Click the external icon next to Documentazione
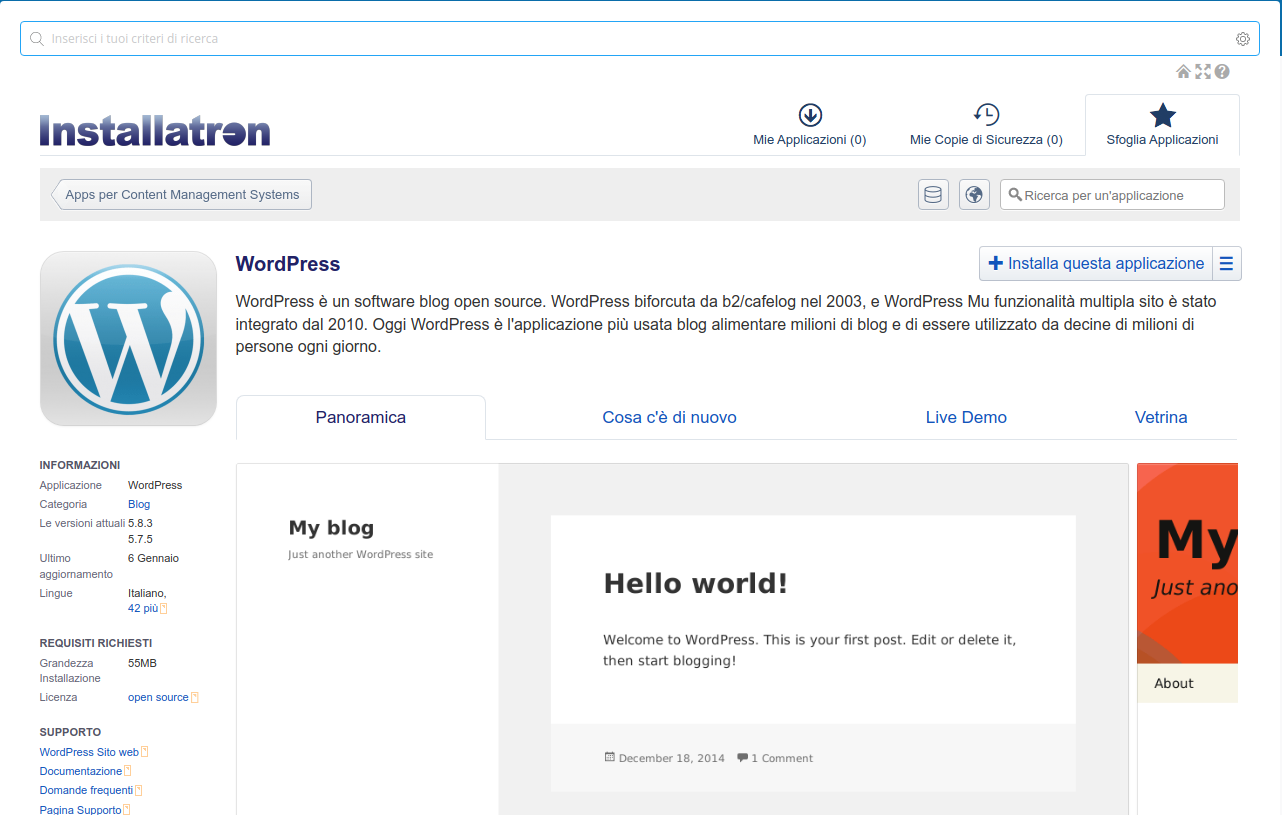This screenshot has width=1282, height=815. pos(128,771)
